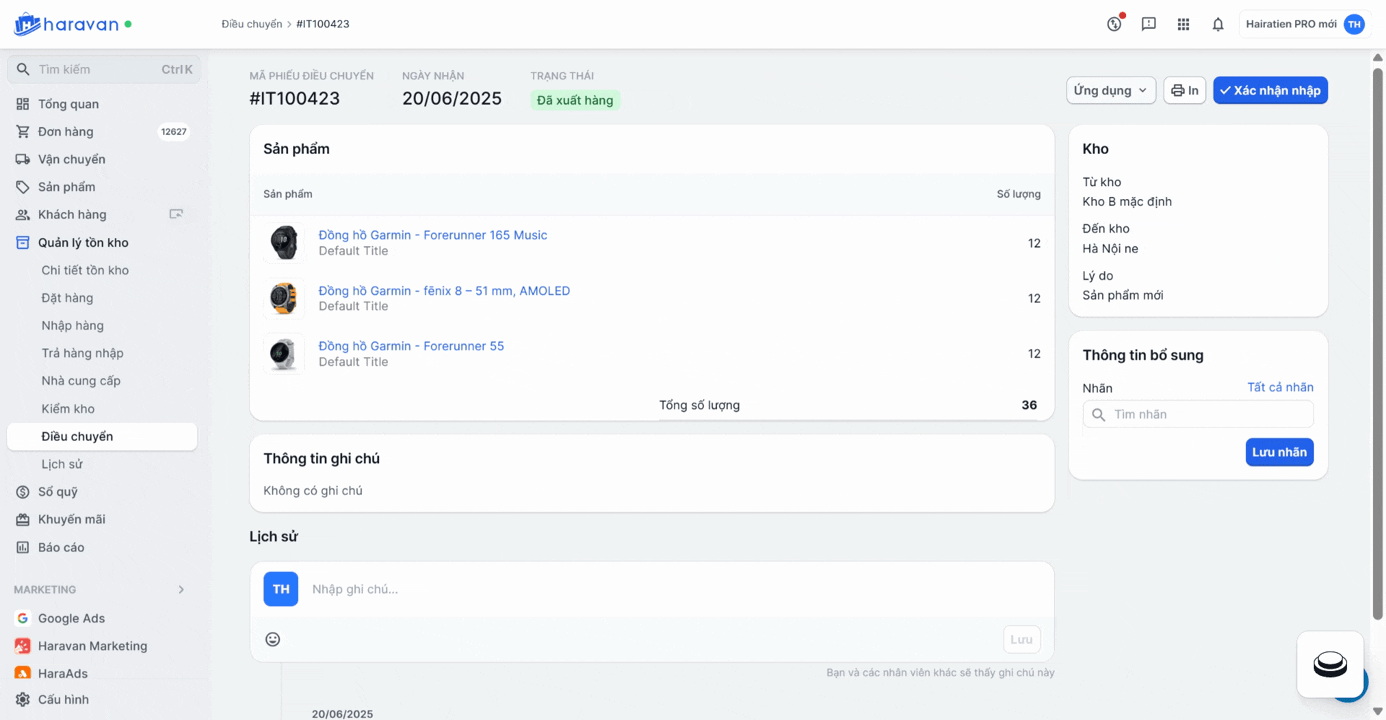1386x720 pixels.
Task: Open the emoji picker in history note
Action: [273, 639]
